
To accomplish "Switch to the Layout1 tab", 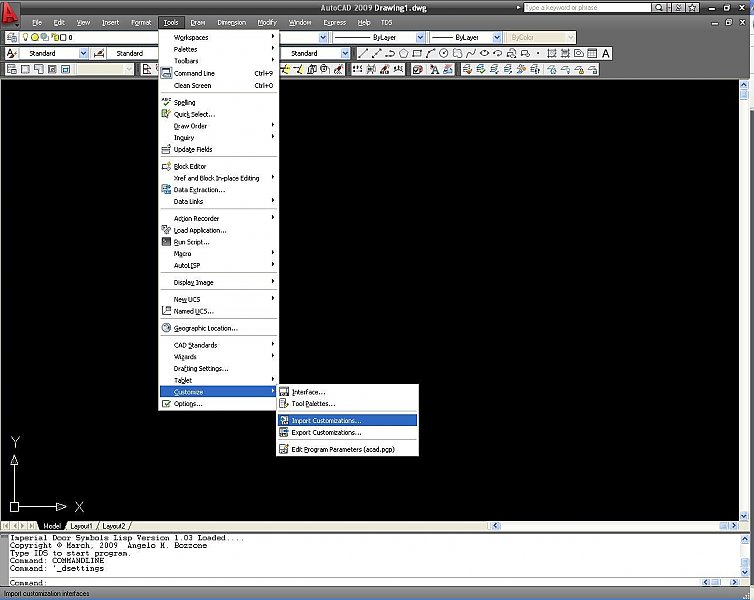I will [x=81, y=526].
